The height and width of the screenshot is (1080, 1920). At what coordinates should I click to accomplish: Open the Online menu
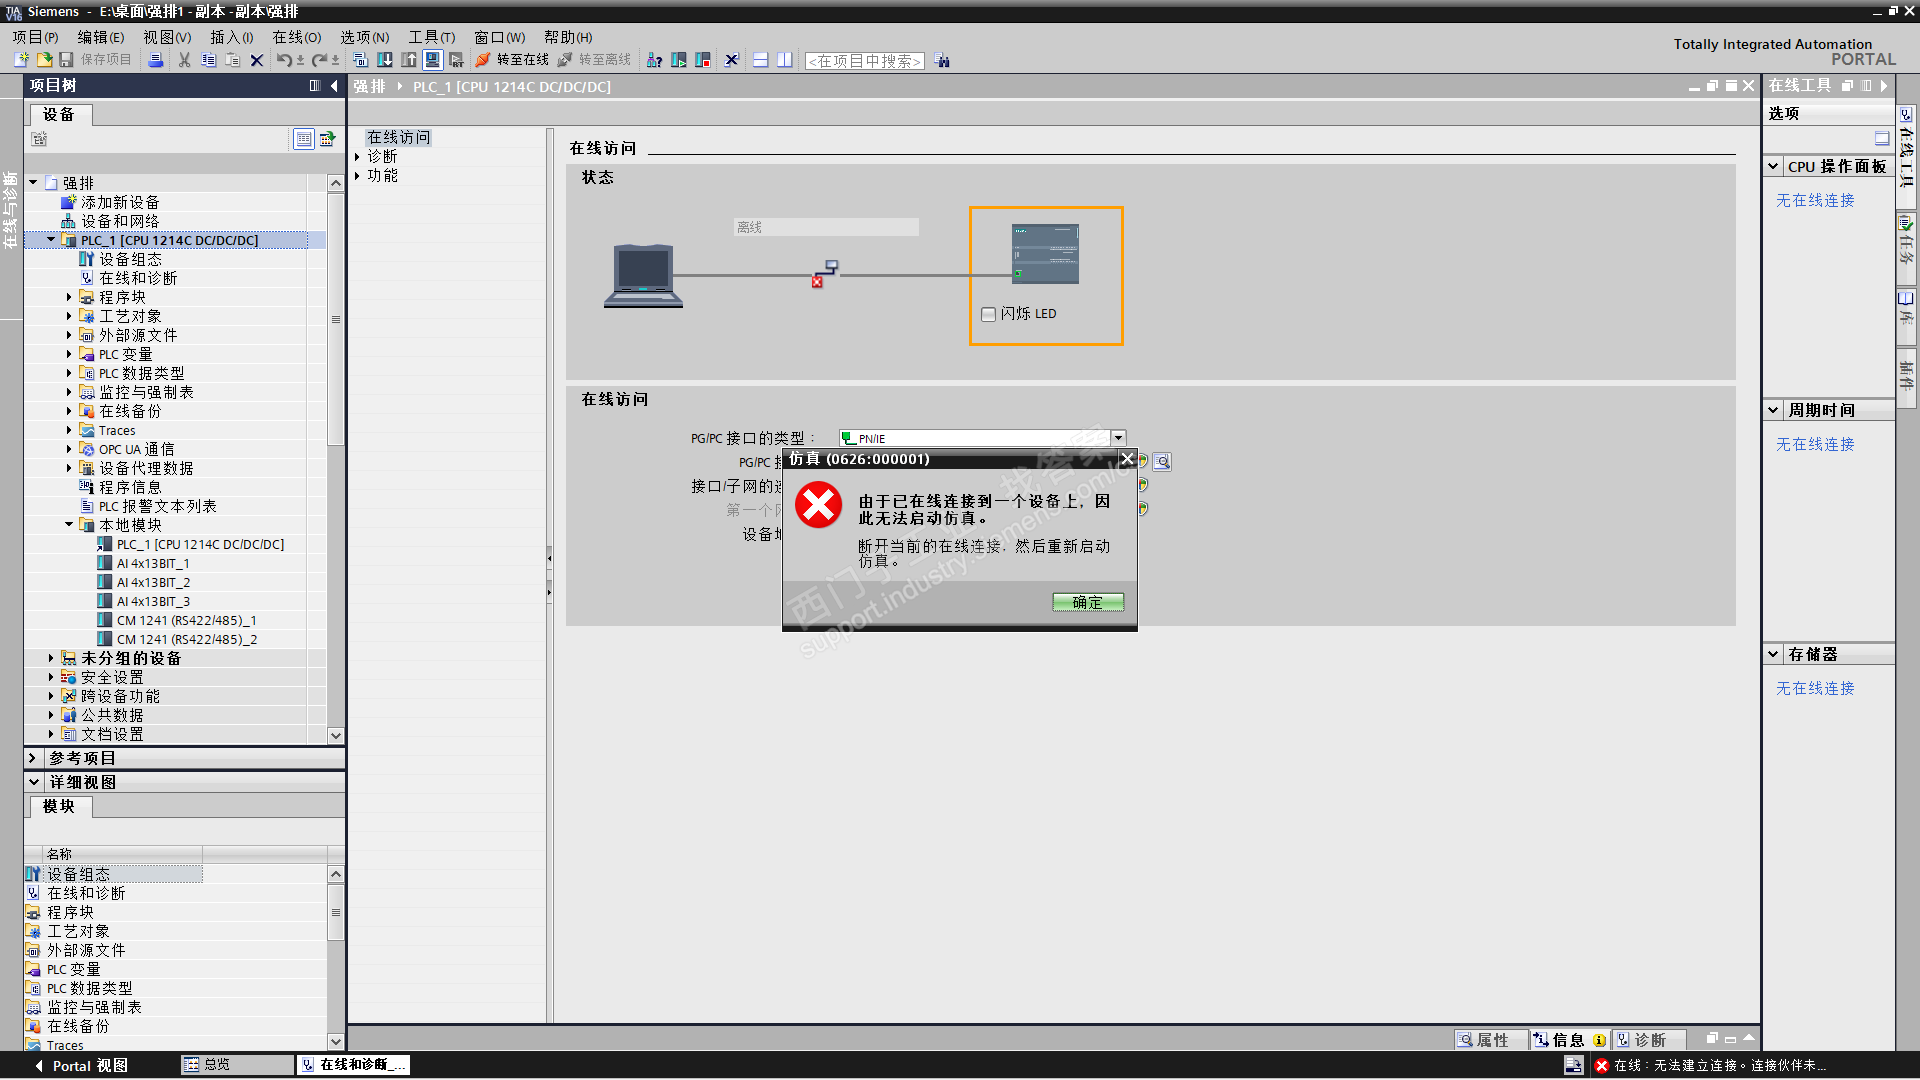(x=296, y=37)
